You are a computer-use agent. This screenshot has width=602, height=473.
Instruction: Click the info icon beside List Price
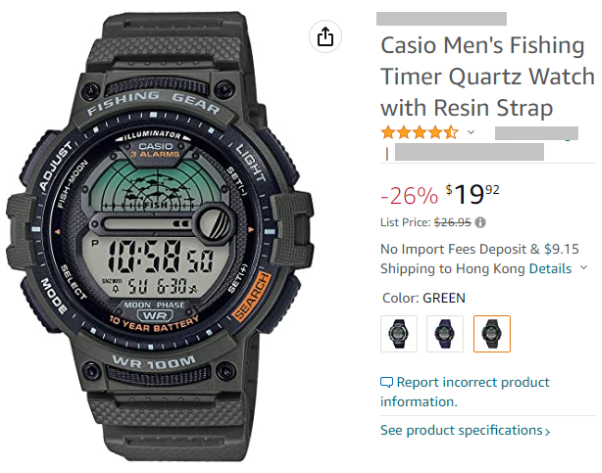pyautogui.click(x=481, y=222)
